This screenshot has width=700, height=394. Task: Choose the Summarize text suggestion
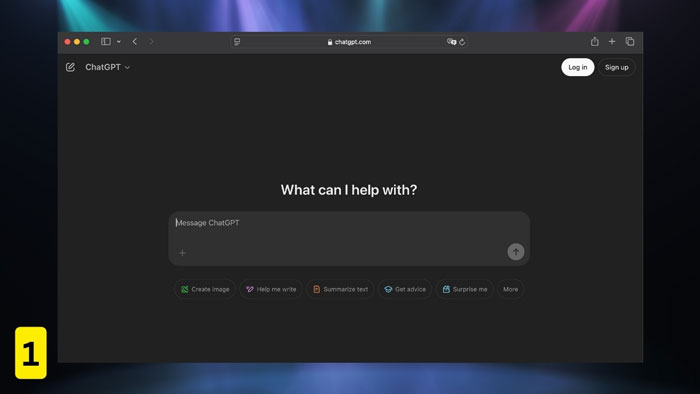click(x=340, y=290)
